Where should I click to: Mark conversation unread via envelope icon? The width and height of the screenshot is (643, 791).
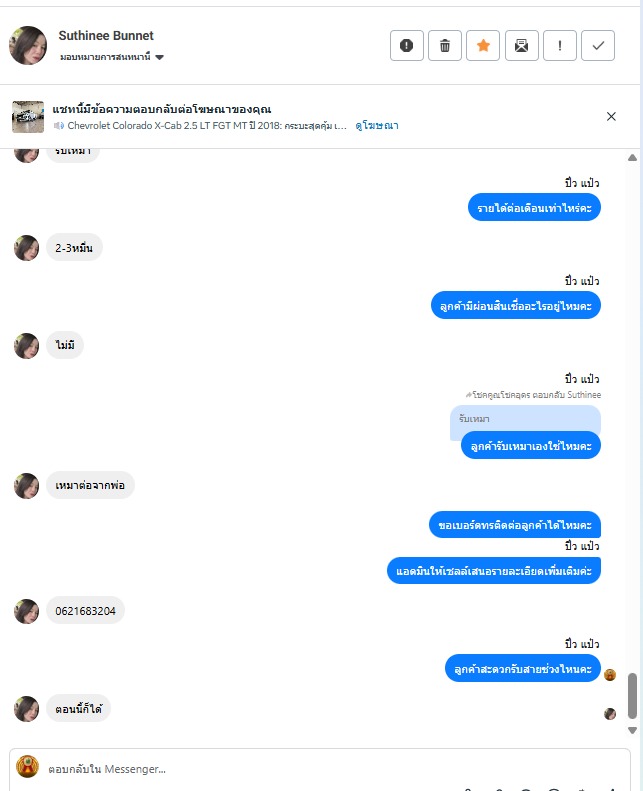tap(521, 45)
